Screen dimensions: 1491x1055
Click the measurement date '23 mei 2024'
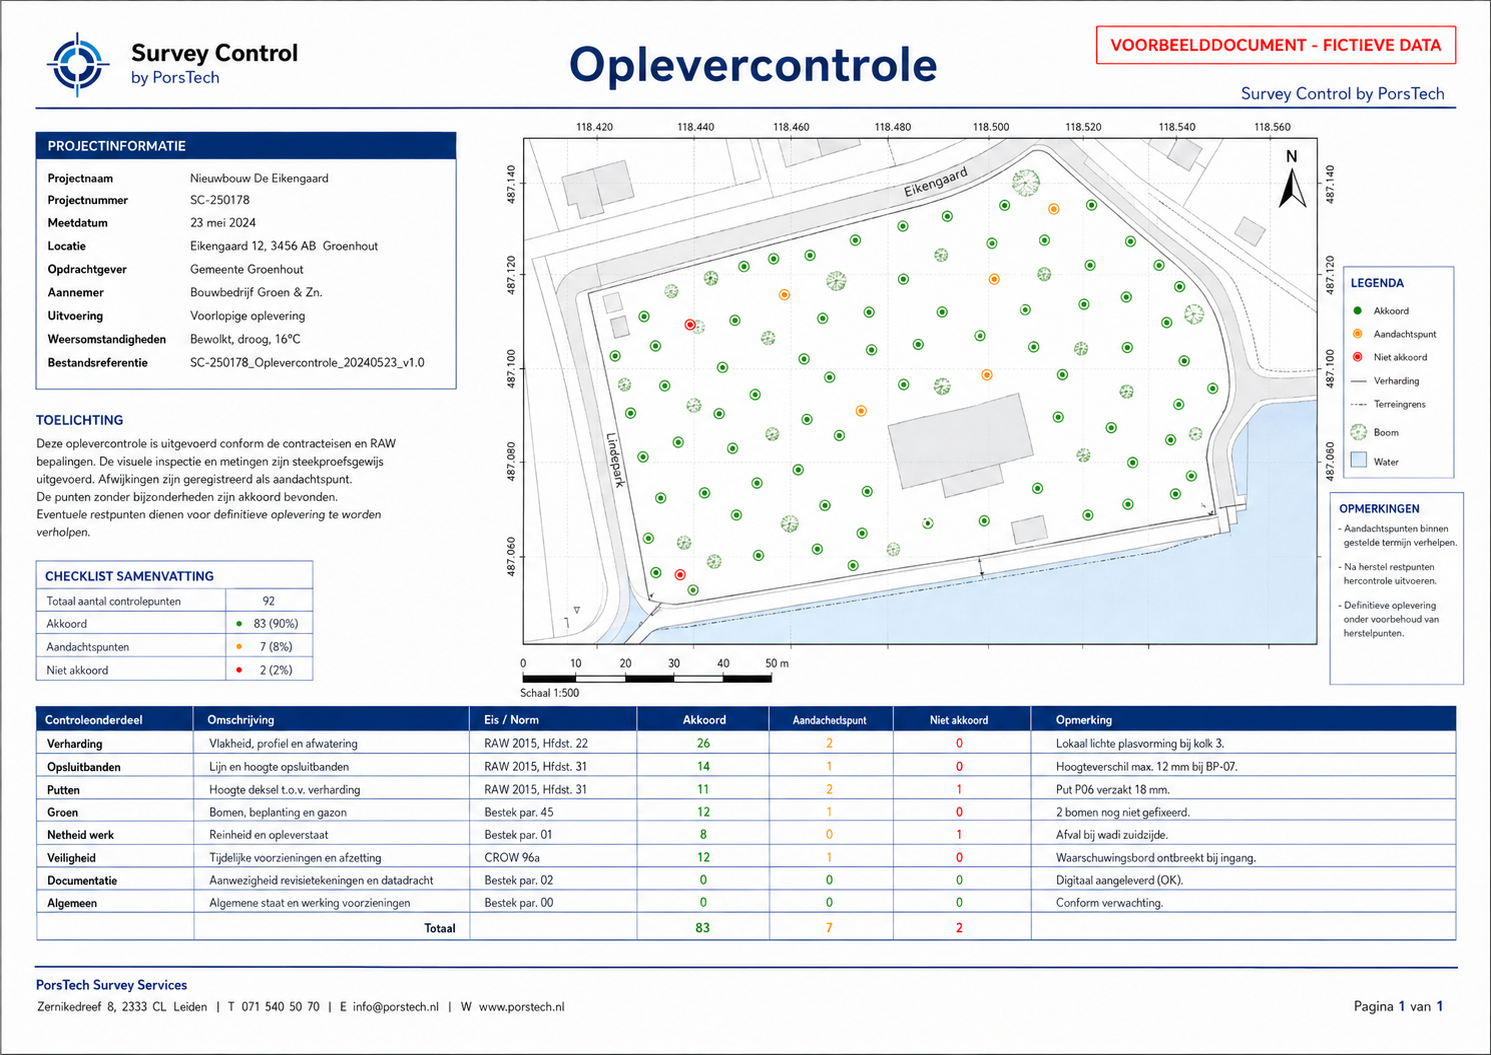point(223,223)
